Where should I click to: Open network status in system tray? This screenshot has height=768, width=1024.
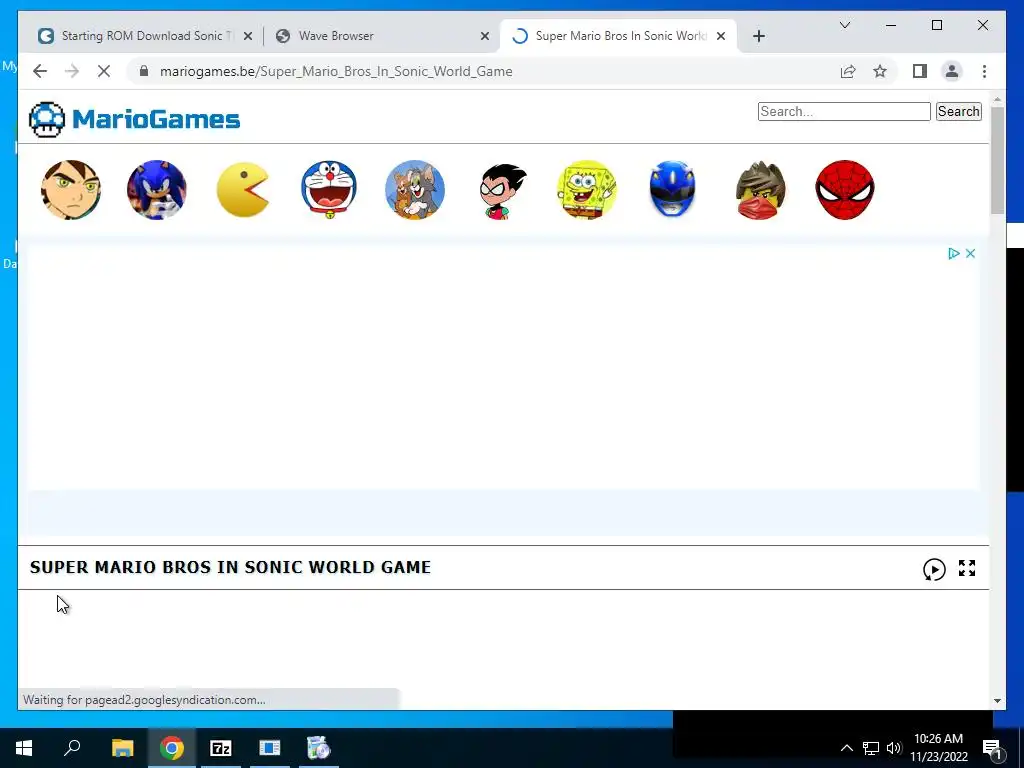coord(871,748)
